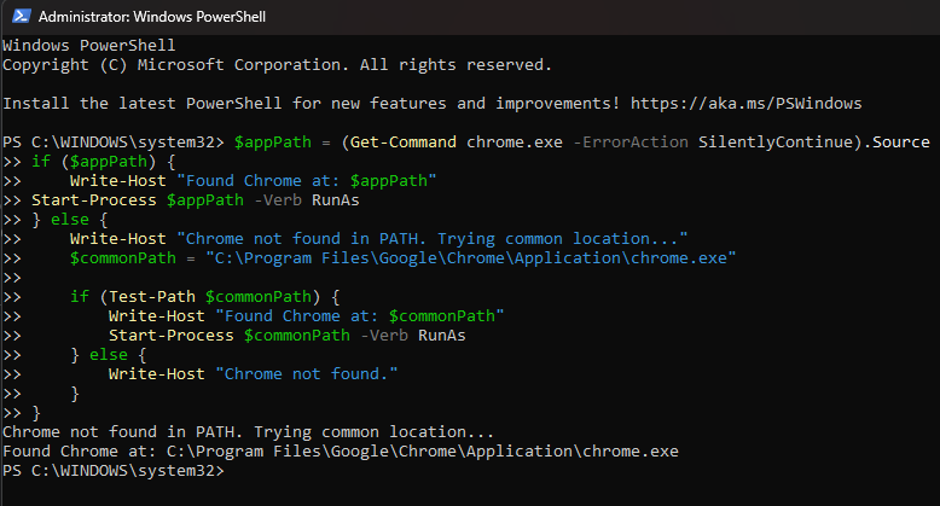Click the "Found Chrome at: $appPath" string
The image size is (940, 506).
(306, 180)
